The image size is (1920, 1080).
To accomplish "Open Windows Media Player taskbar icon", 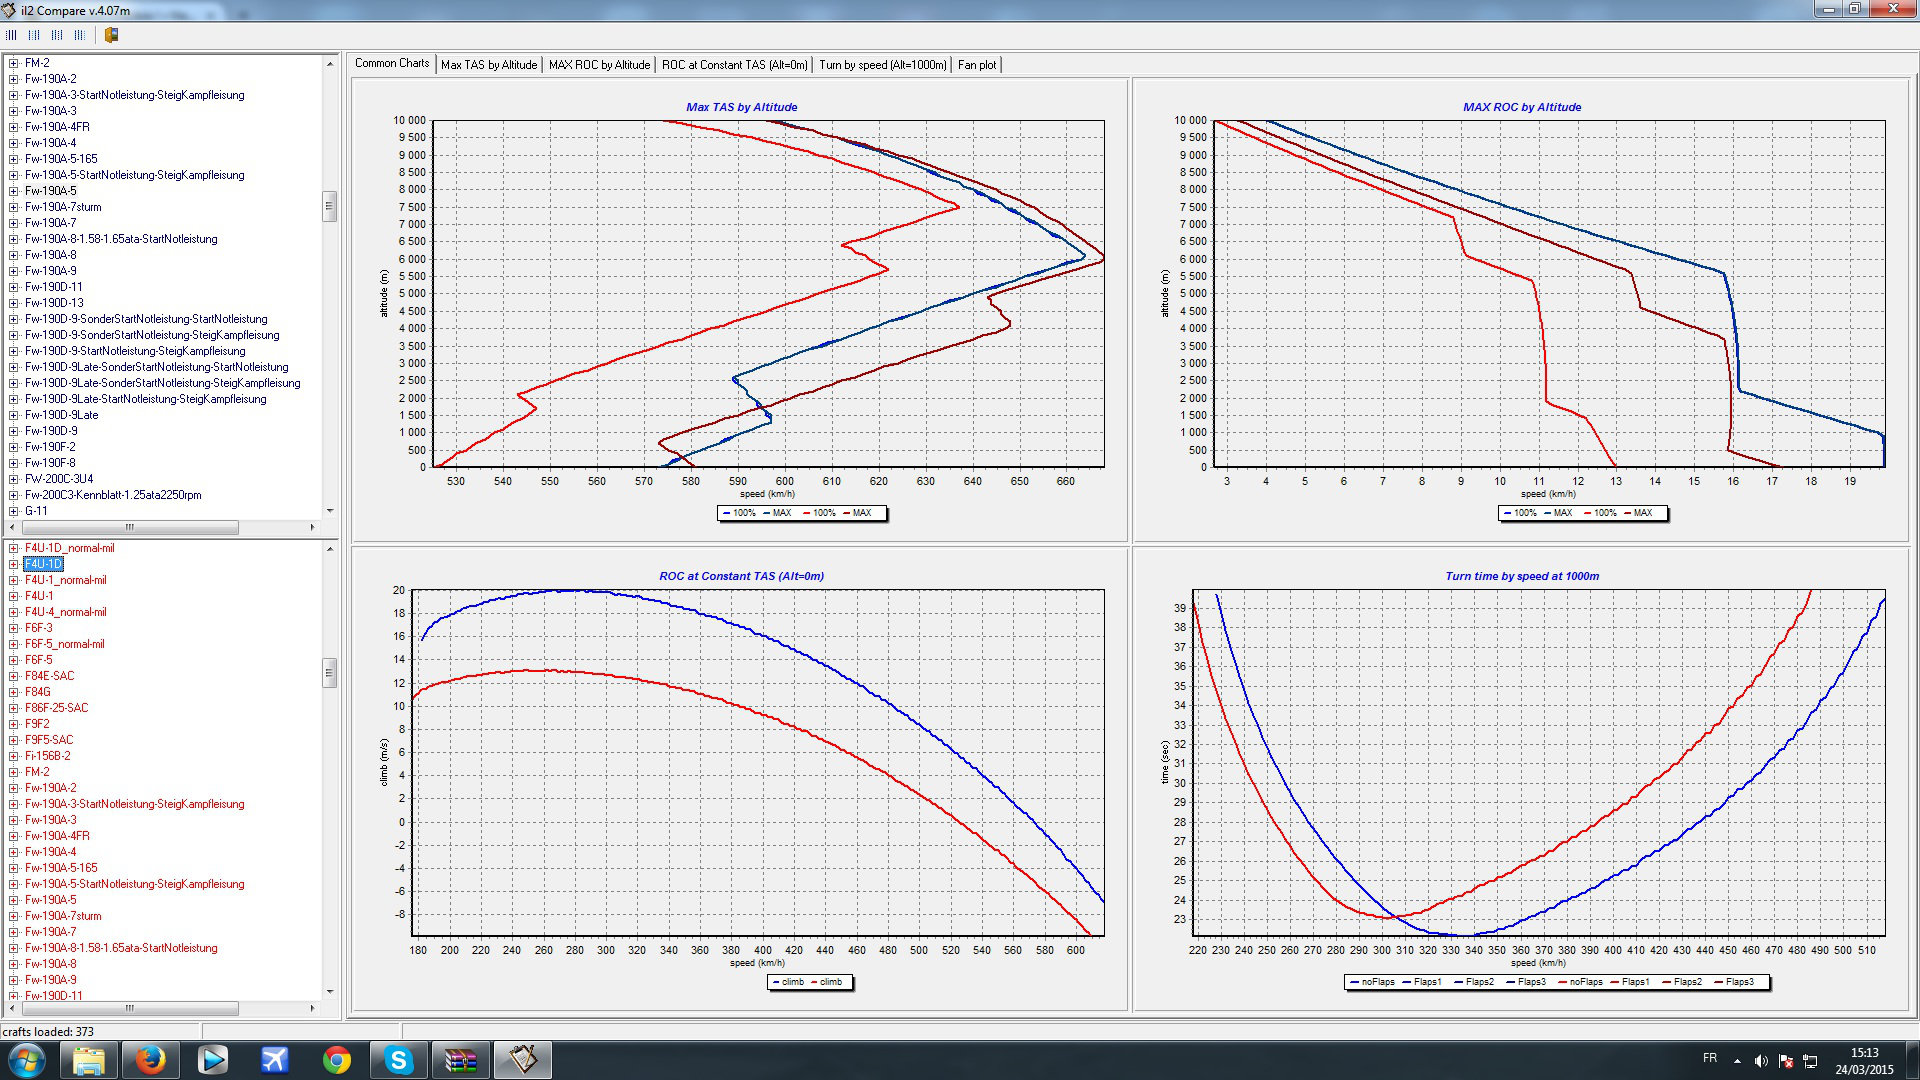I will (x=212, y=1060).
